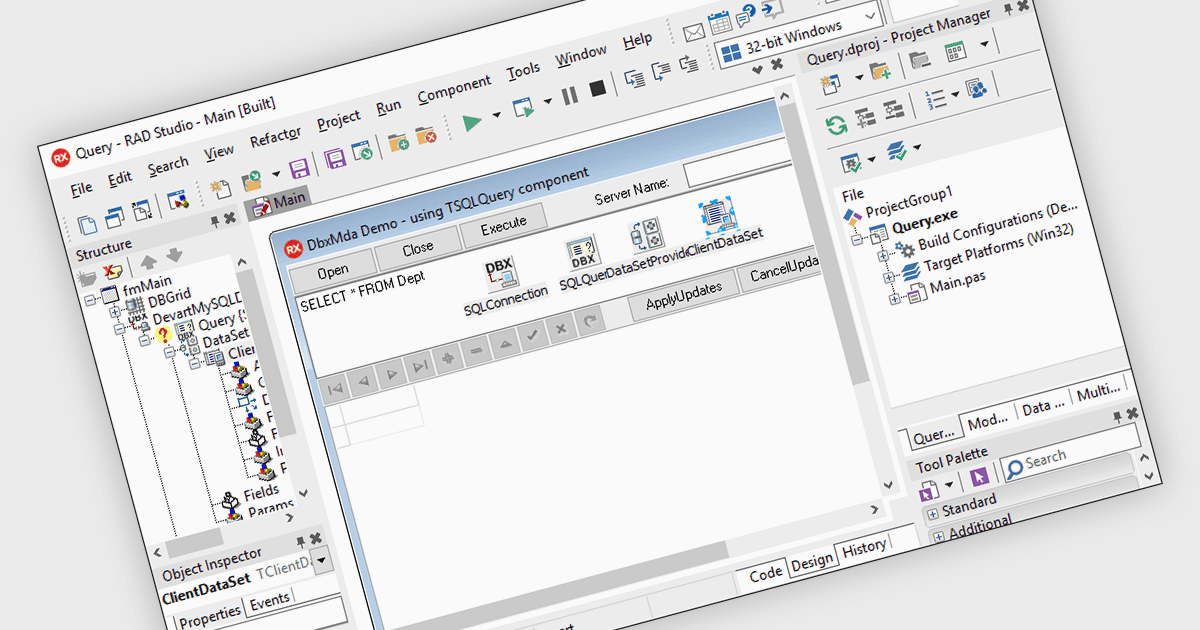The width and height of the screenshot is (1200, 630).
Task: Click the Pause program icon
Action: pos(569,97)
